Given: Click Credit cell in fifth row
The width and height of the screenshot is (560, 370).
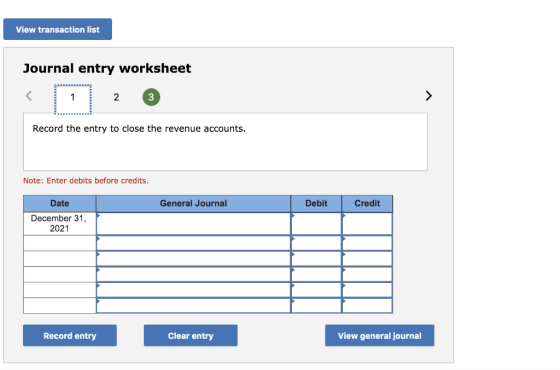Looking at the screenshot, I should tap(367, 290).
